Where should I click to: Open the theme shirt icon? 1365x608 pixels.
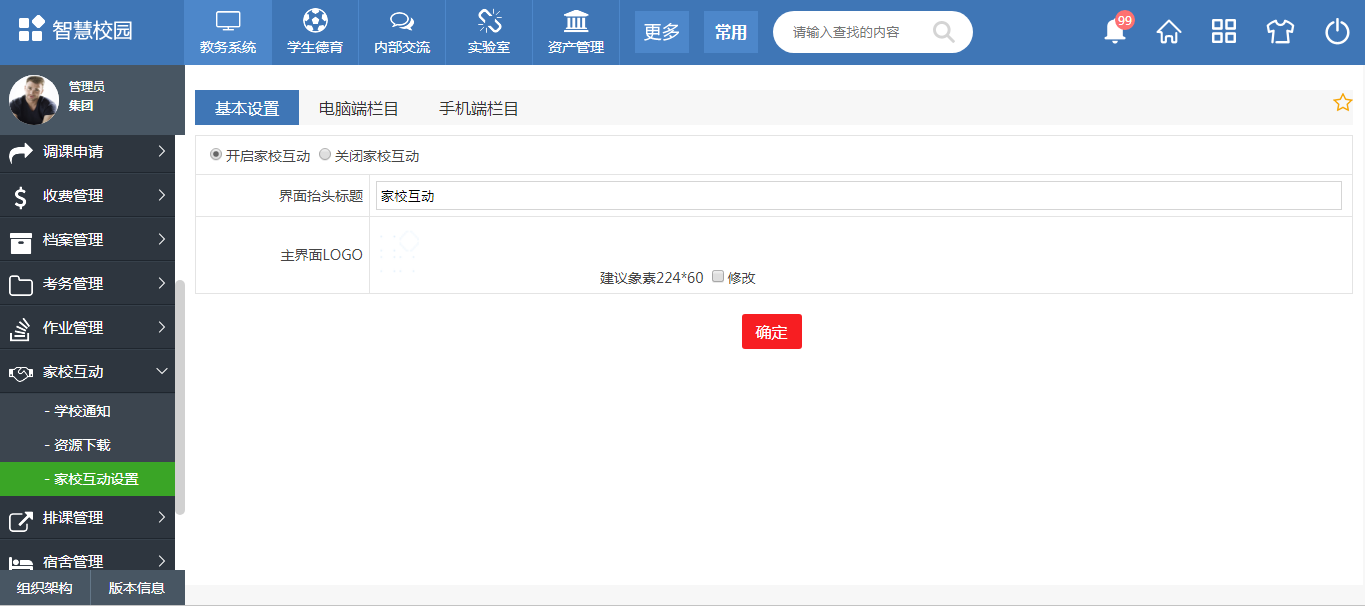click(1280, 32)
